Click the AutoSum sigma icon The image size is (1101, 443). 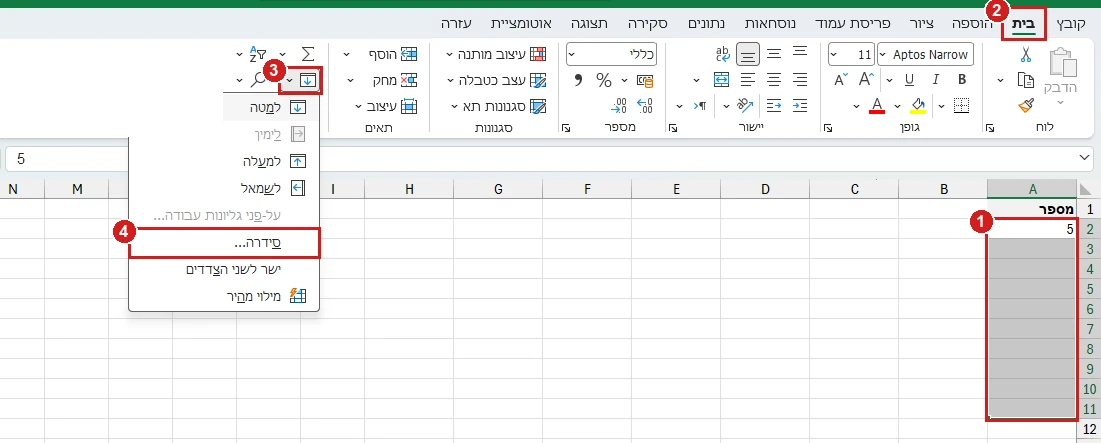tap(308, 54)
